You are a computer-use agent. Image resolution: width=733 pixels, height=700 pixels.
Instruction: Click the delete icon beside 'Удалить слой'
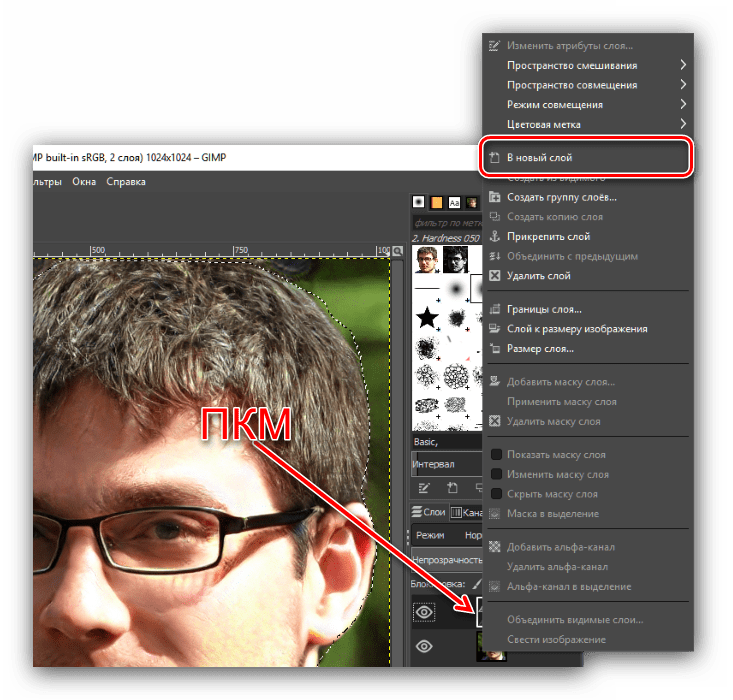coord(495,275)
